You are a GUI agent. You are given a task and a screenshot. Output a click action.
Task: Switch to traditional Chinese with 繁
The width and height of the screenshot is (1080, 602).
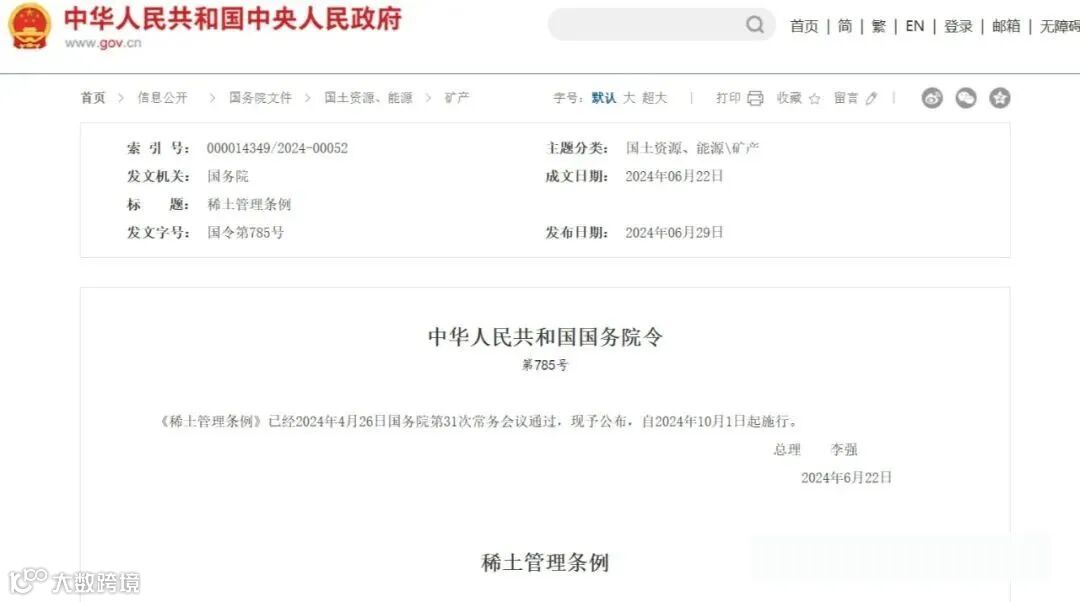879,26
